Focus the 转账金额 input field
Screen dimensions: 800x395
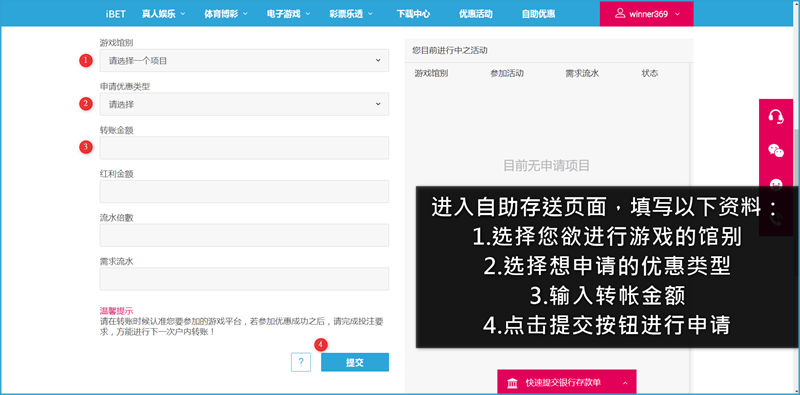pyautogui.click(x=244, y=148)
